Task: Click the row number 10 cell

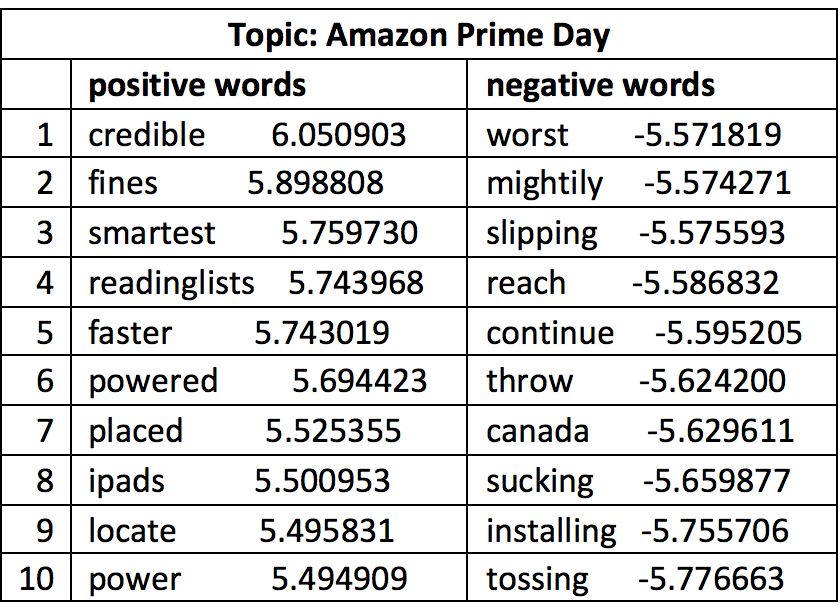Action: click(36, 578)
